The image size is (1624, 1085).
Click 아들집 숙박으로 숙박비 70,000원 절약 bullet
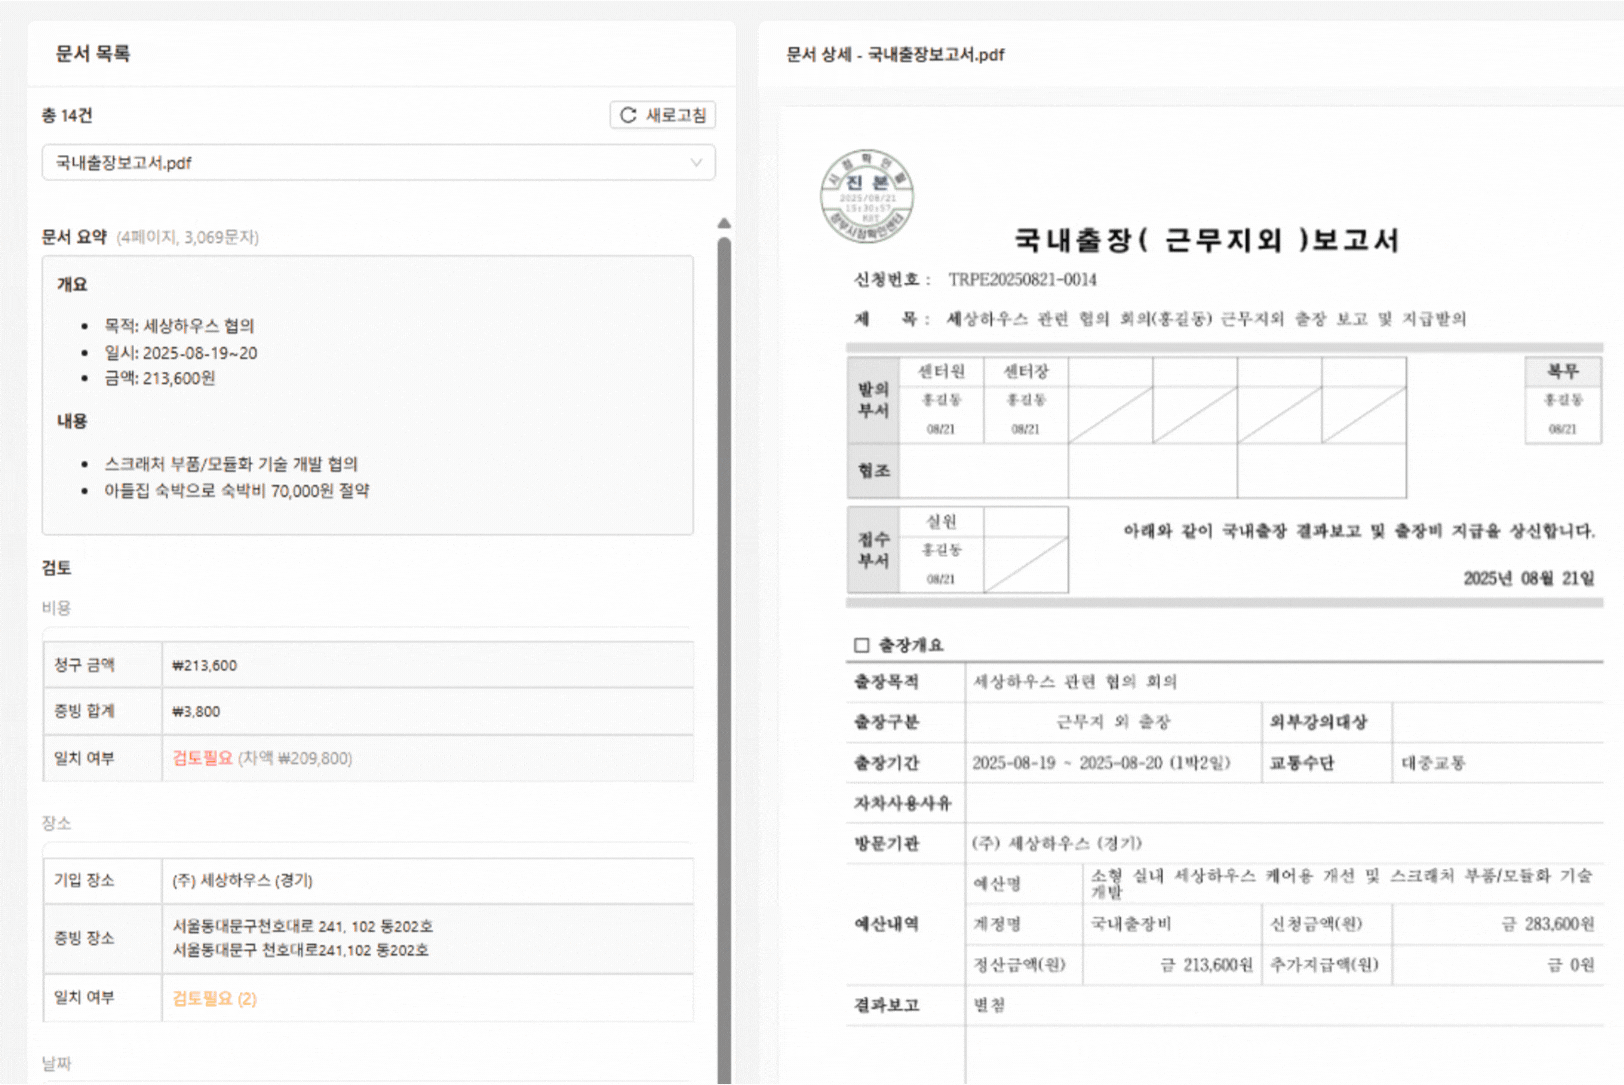[237, 491]
